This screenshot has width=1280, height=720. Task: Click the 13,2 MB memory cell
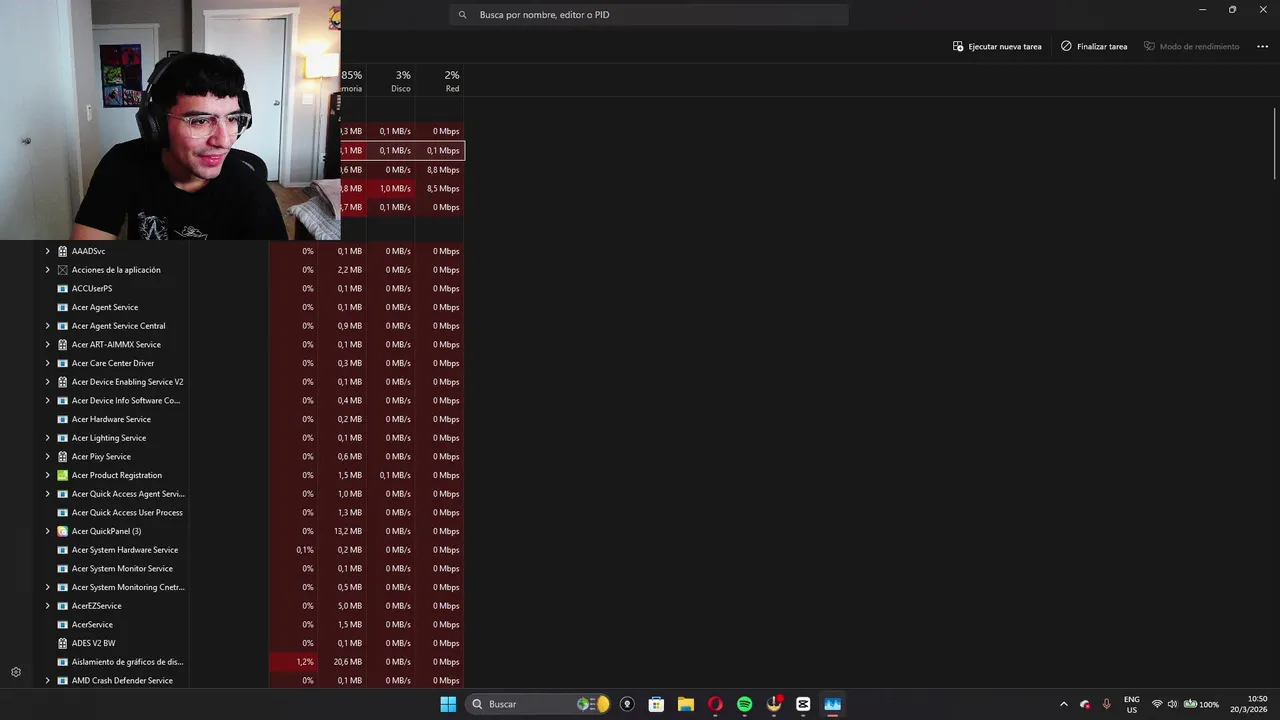[342, 531]
